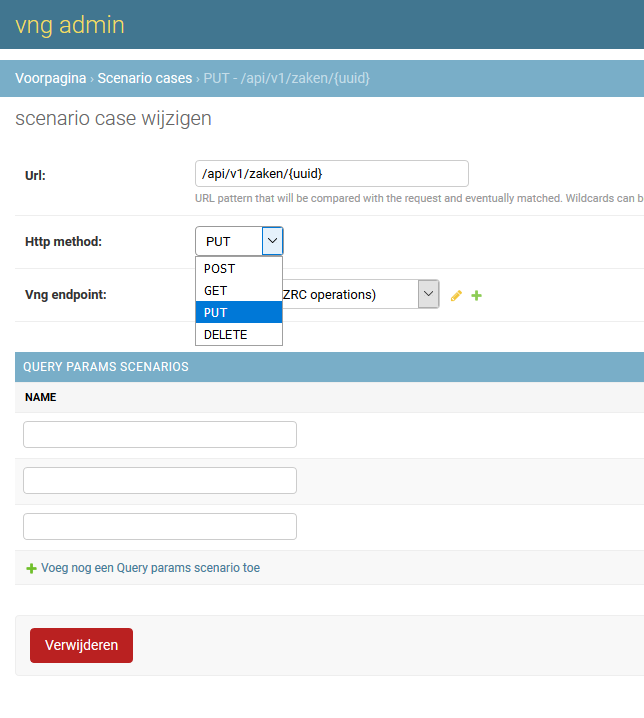Click the 'PUT - /api/v1/zaken/{uuid}' breadcrumb text

point(287,78)
